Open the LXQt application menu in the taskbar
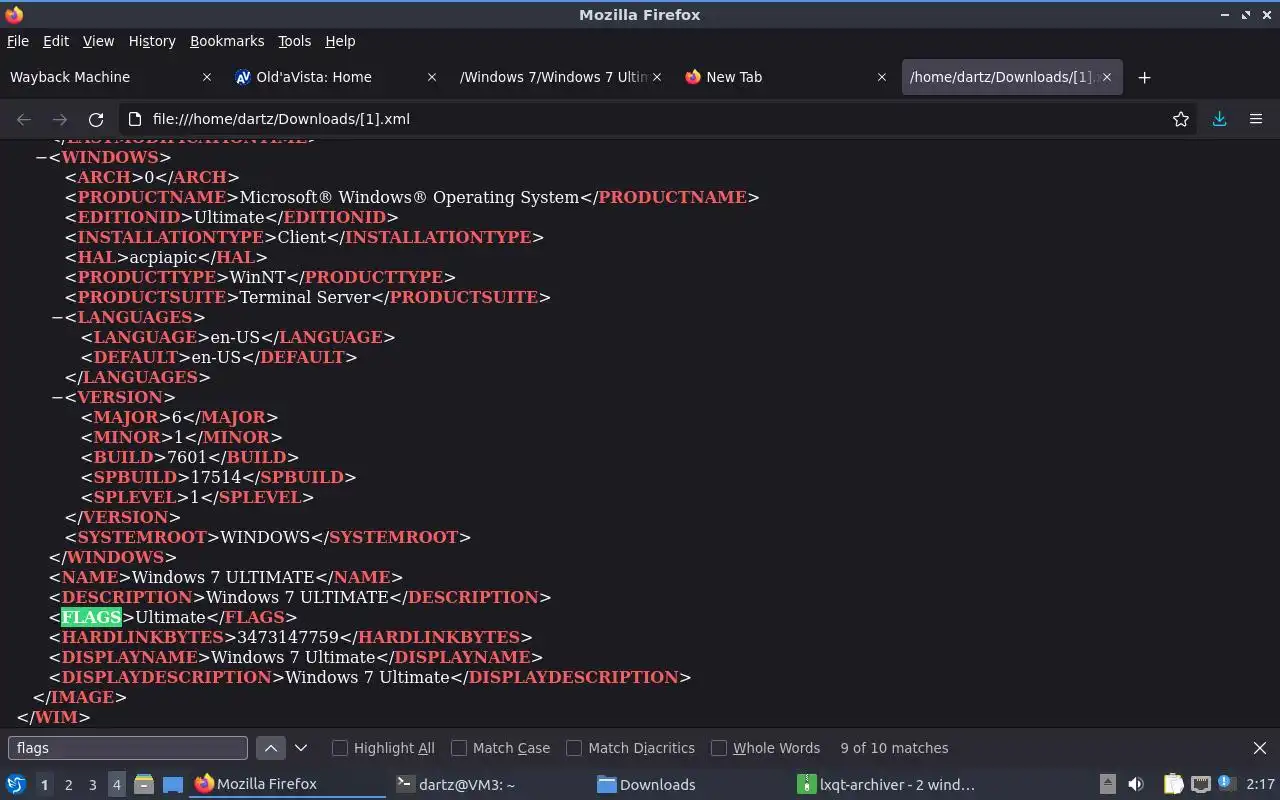The width and height of the screenshot is (1280, 800). pos(16,784)
